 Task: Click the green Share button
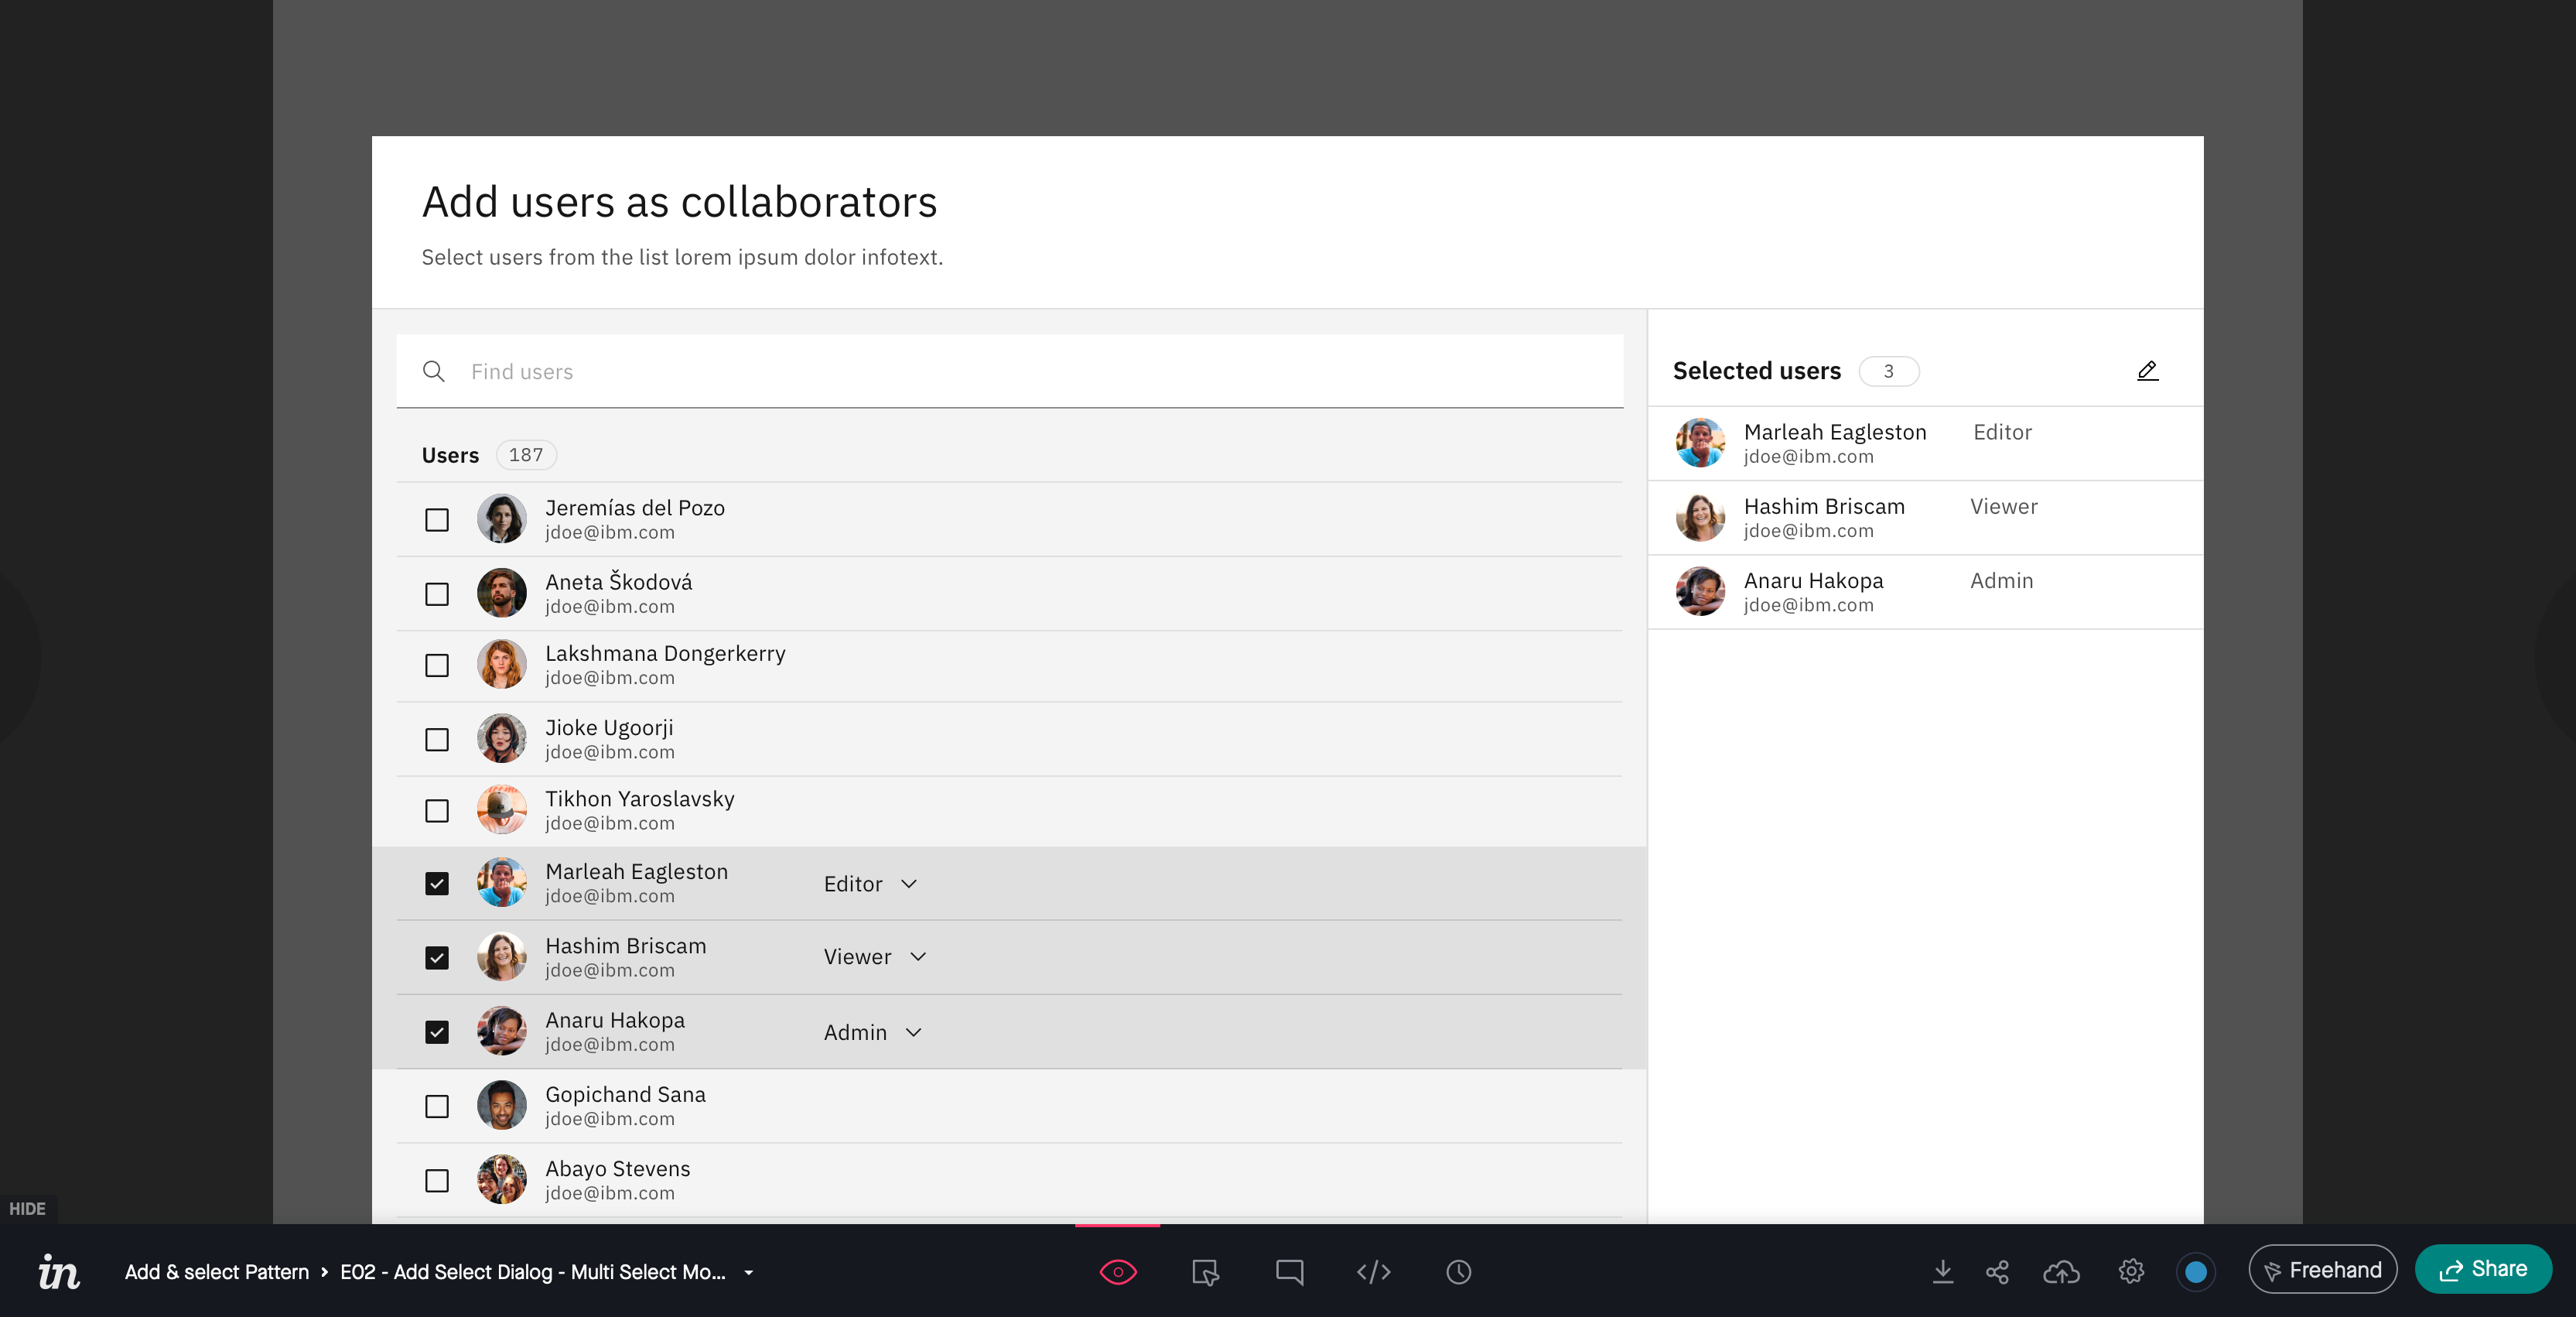[x=2483, y=1269]
